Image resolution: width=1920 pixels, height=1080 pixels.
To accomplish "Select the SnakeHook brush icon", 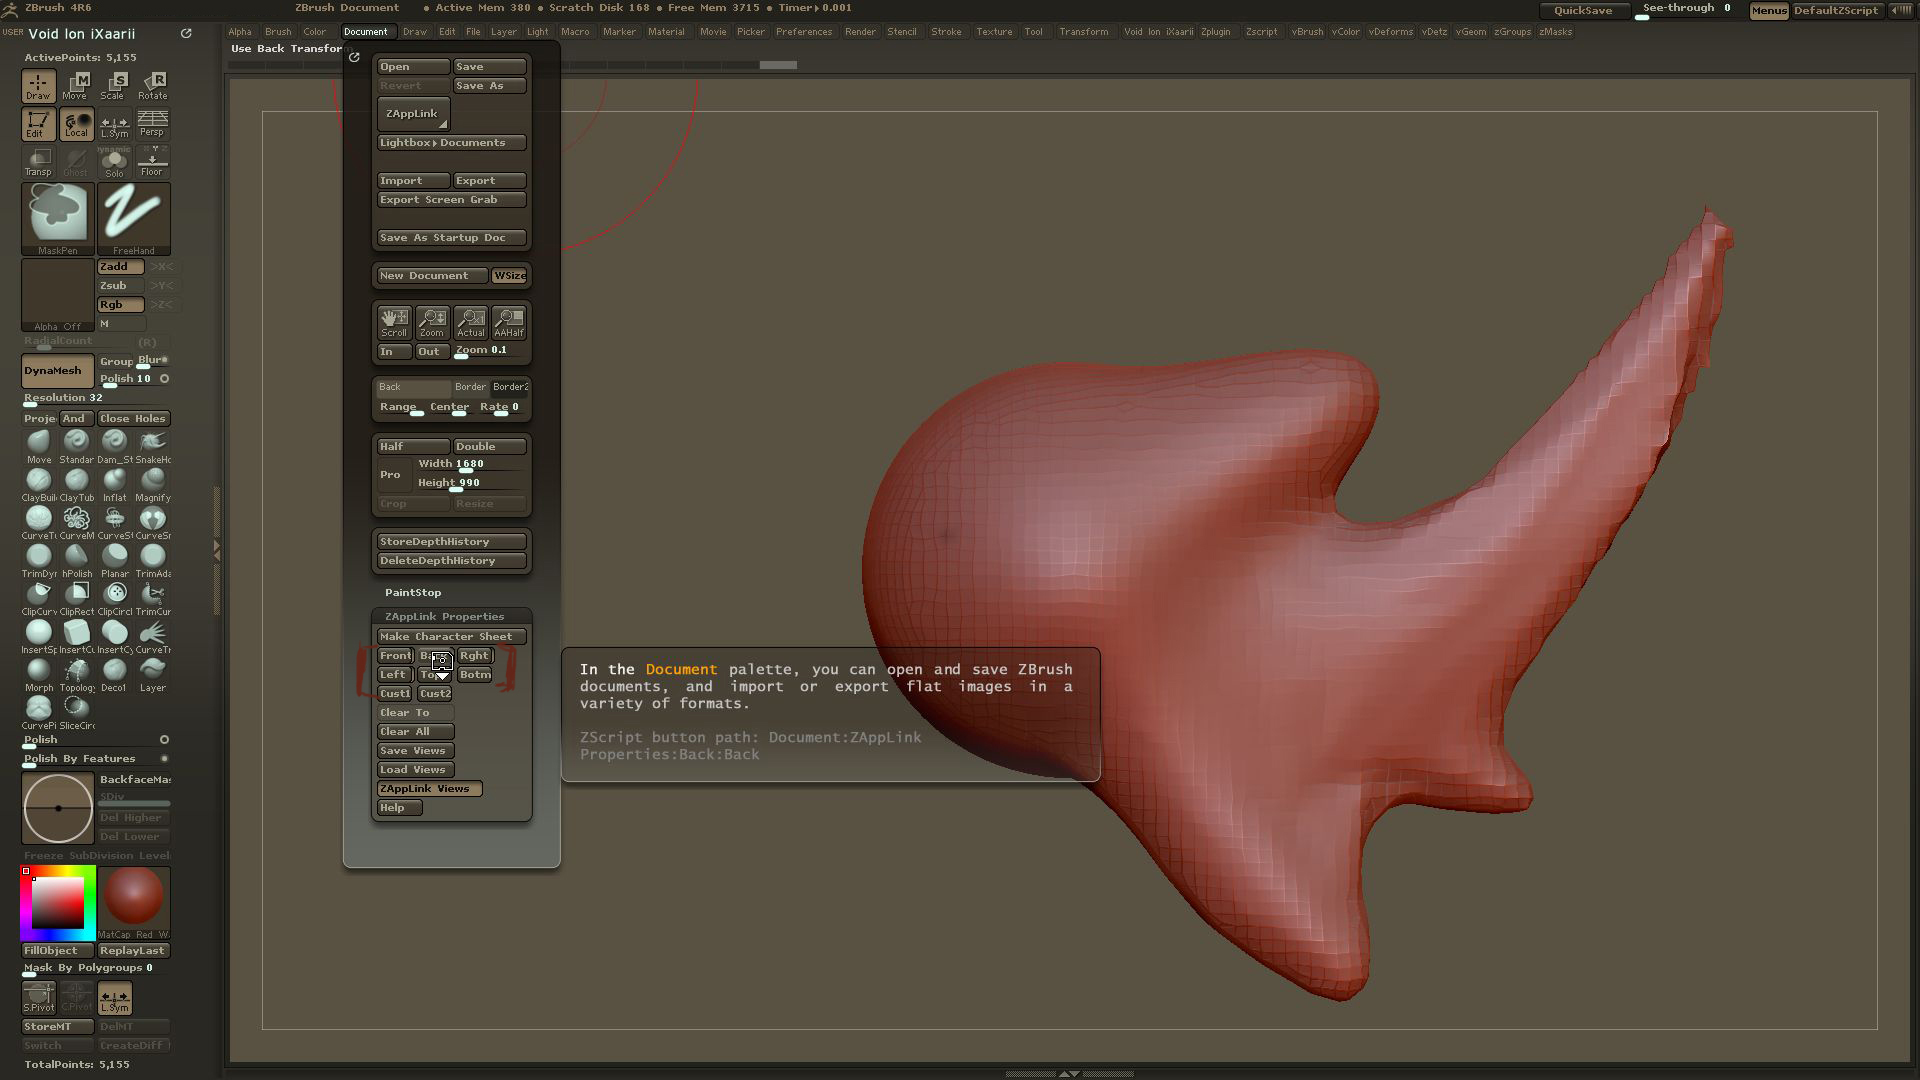I will click(x=152, y=447).
